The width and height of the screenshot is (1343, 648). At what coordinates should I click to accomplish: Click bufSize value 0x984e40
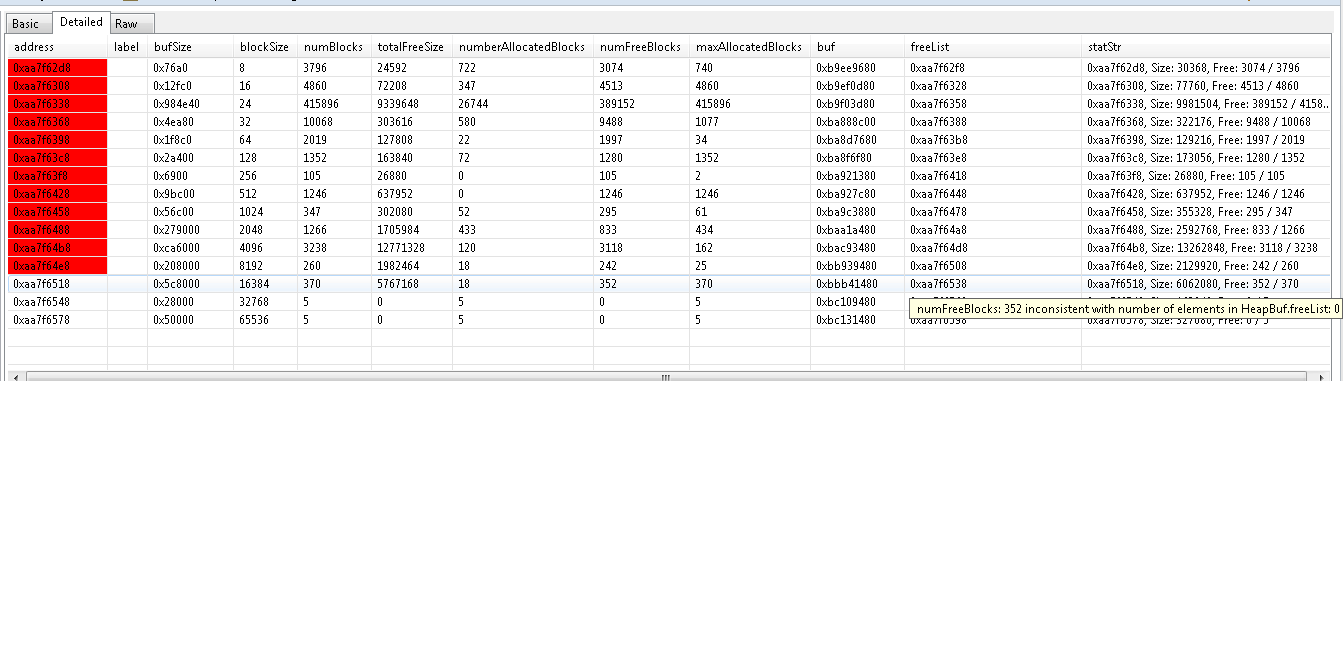[176, 104]
